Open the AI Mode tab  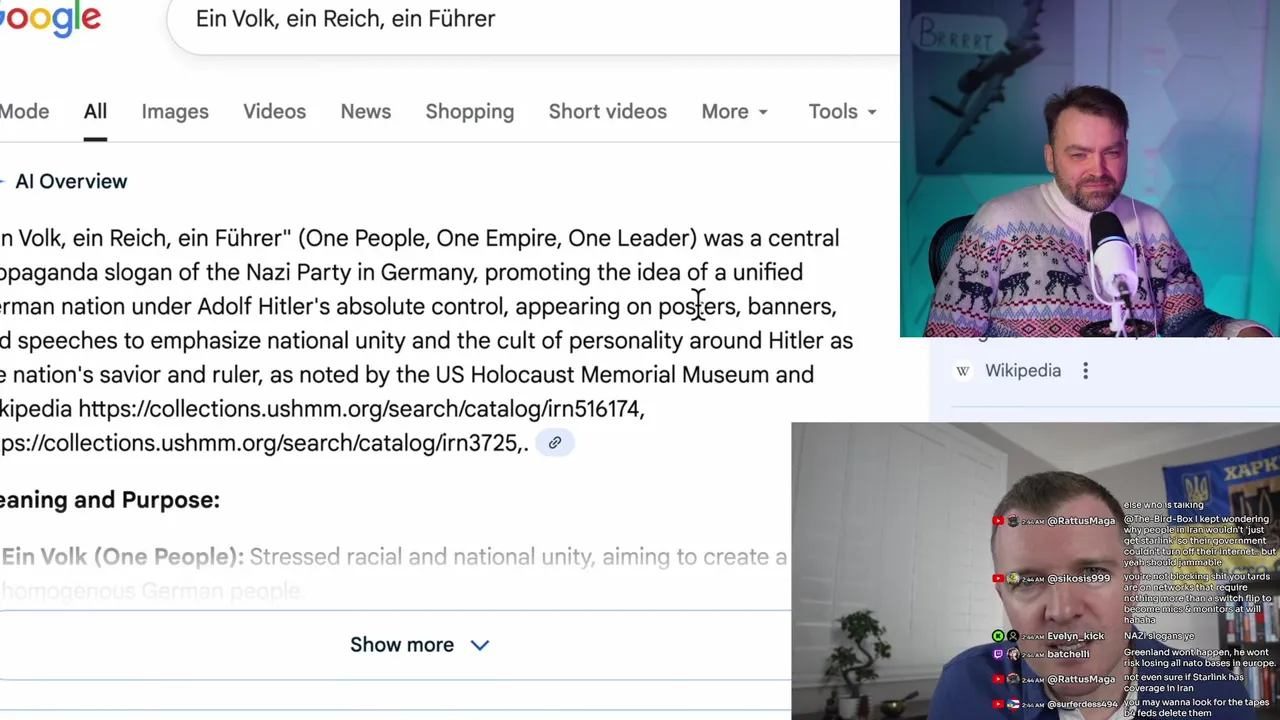(24, 112)
